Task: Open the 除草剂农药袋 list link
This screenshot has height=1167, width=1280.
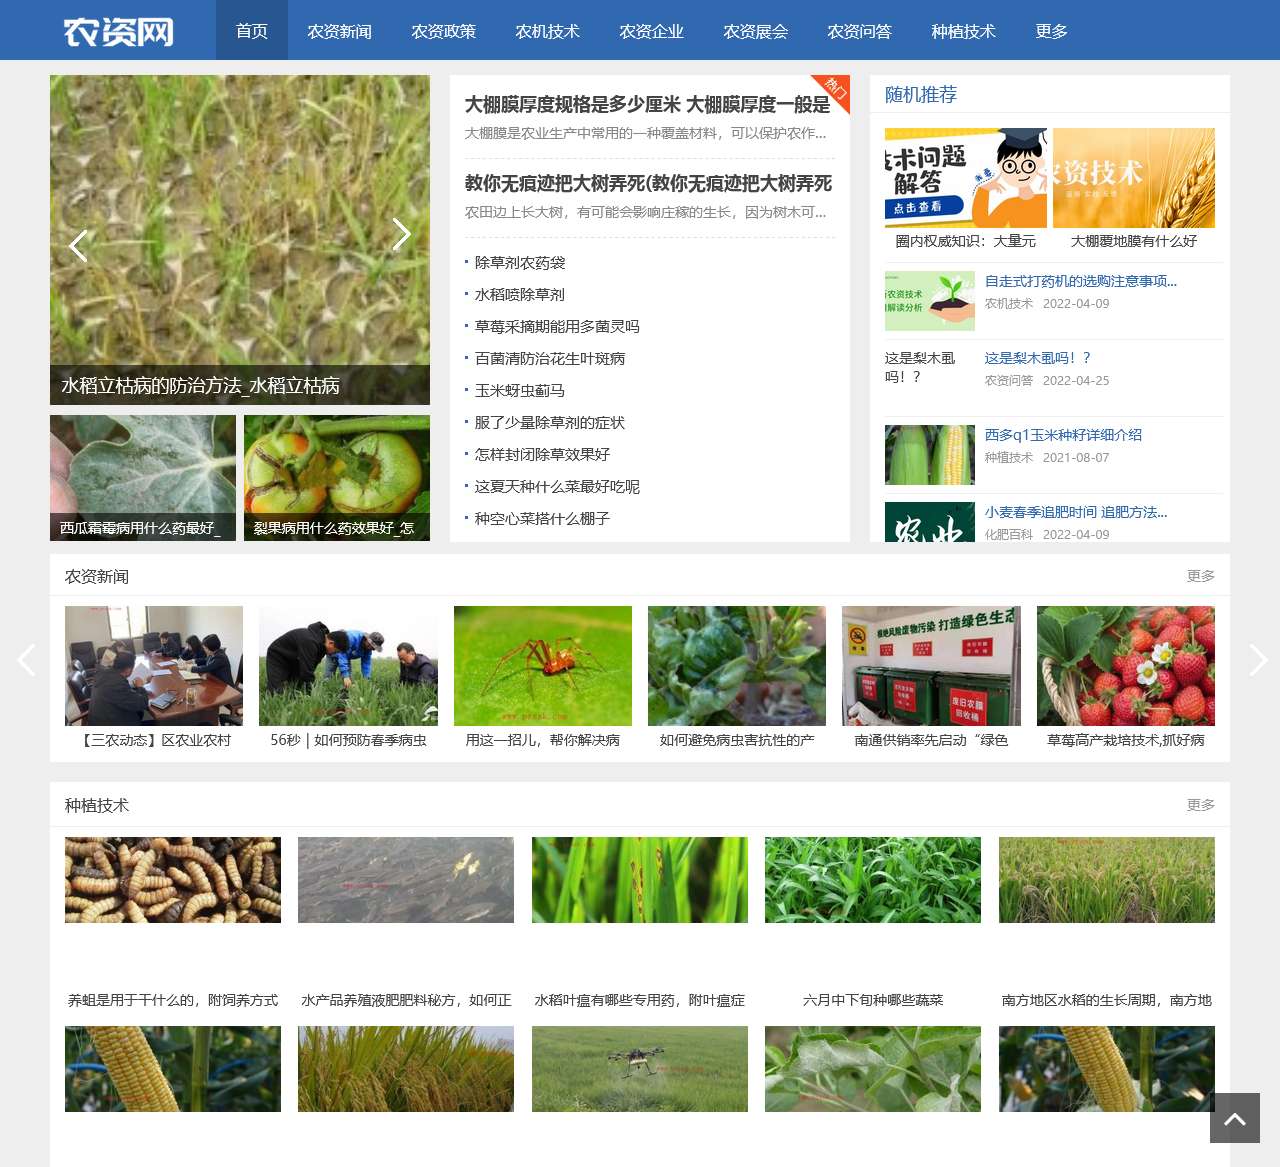Action: tap(520, 263)
